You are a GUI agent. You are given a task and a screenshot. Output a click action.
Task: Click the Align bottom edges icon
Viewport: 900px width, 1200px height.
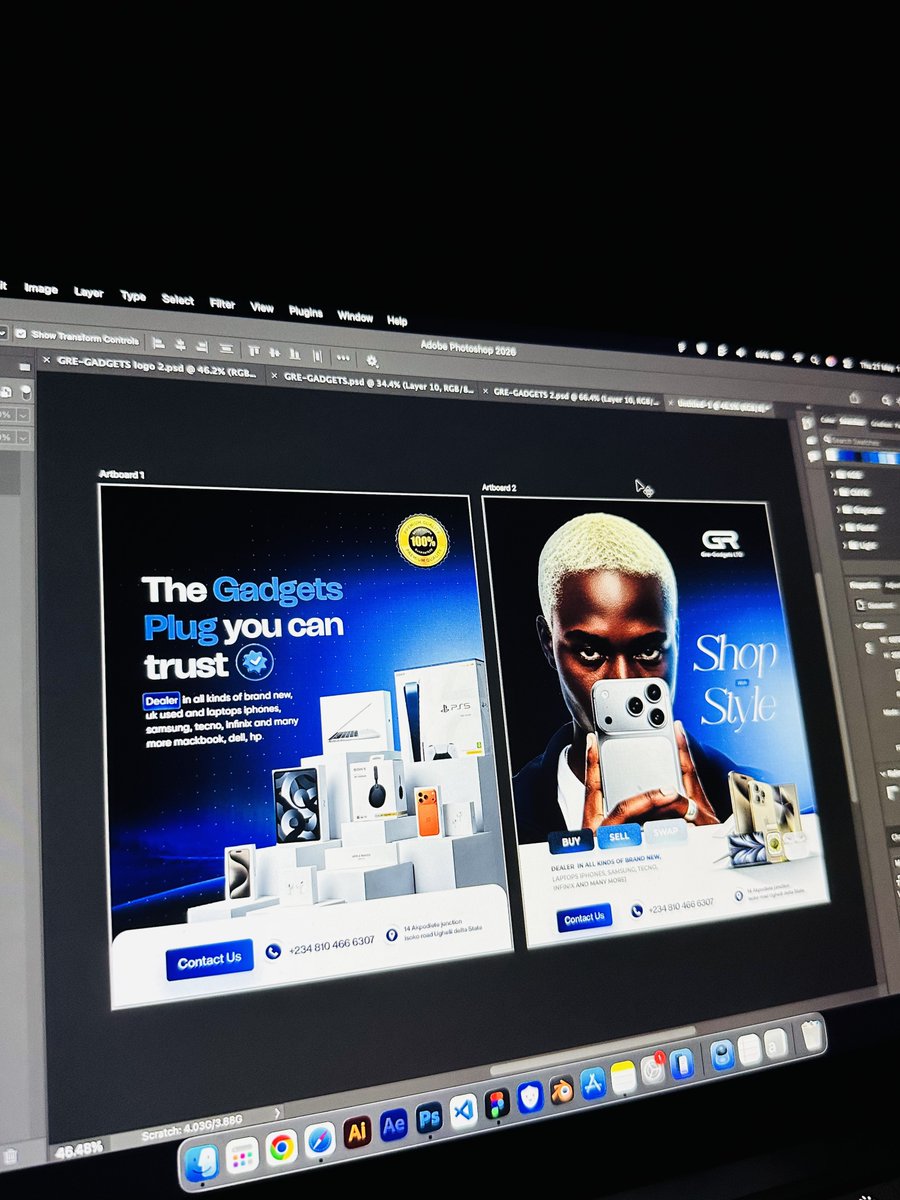[294, 354]
